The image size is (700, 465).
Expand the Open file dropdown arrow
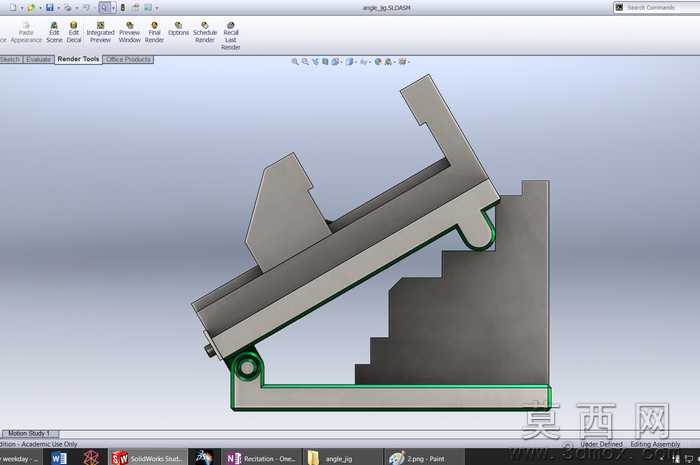click(40, 8)
